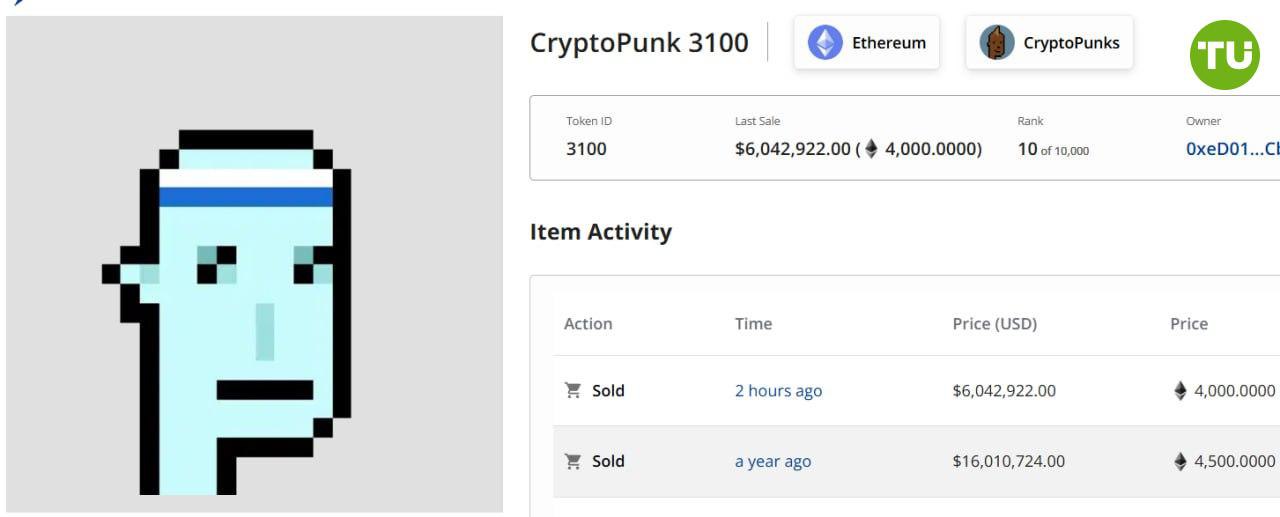The image size is (1280, 517).
Task: Click ETH icon beside 4,000.0000 in the activity table
Action: [1180, 390]
